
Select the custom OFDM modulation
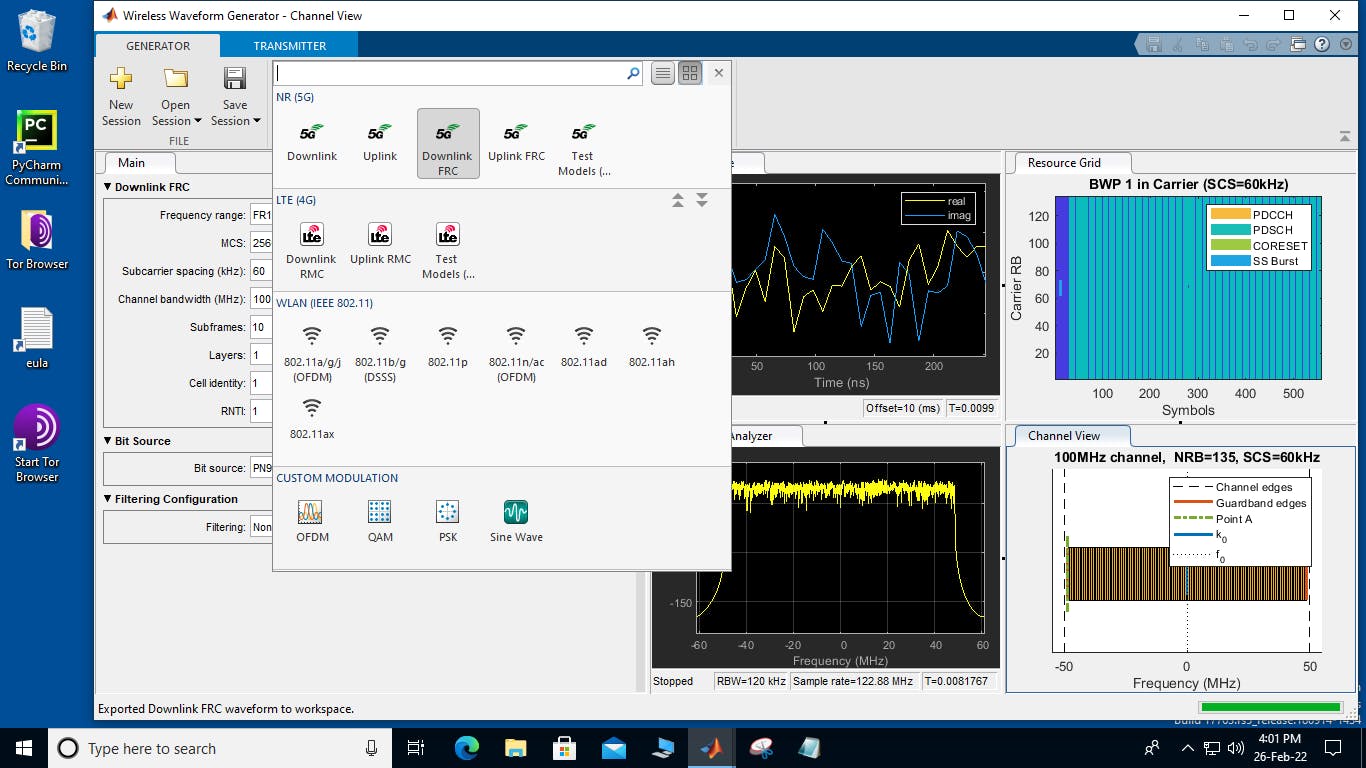click(x=312, y=521)
